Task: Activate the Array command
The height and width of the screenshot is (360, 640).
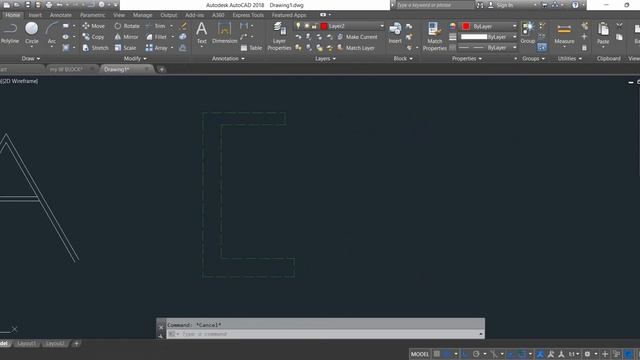Action: click(157, 48)
